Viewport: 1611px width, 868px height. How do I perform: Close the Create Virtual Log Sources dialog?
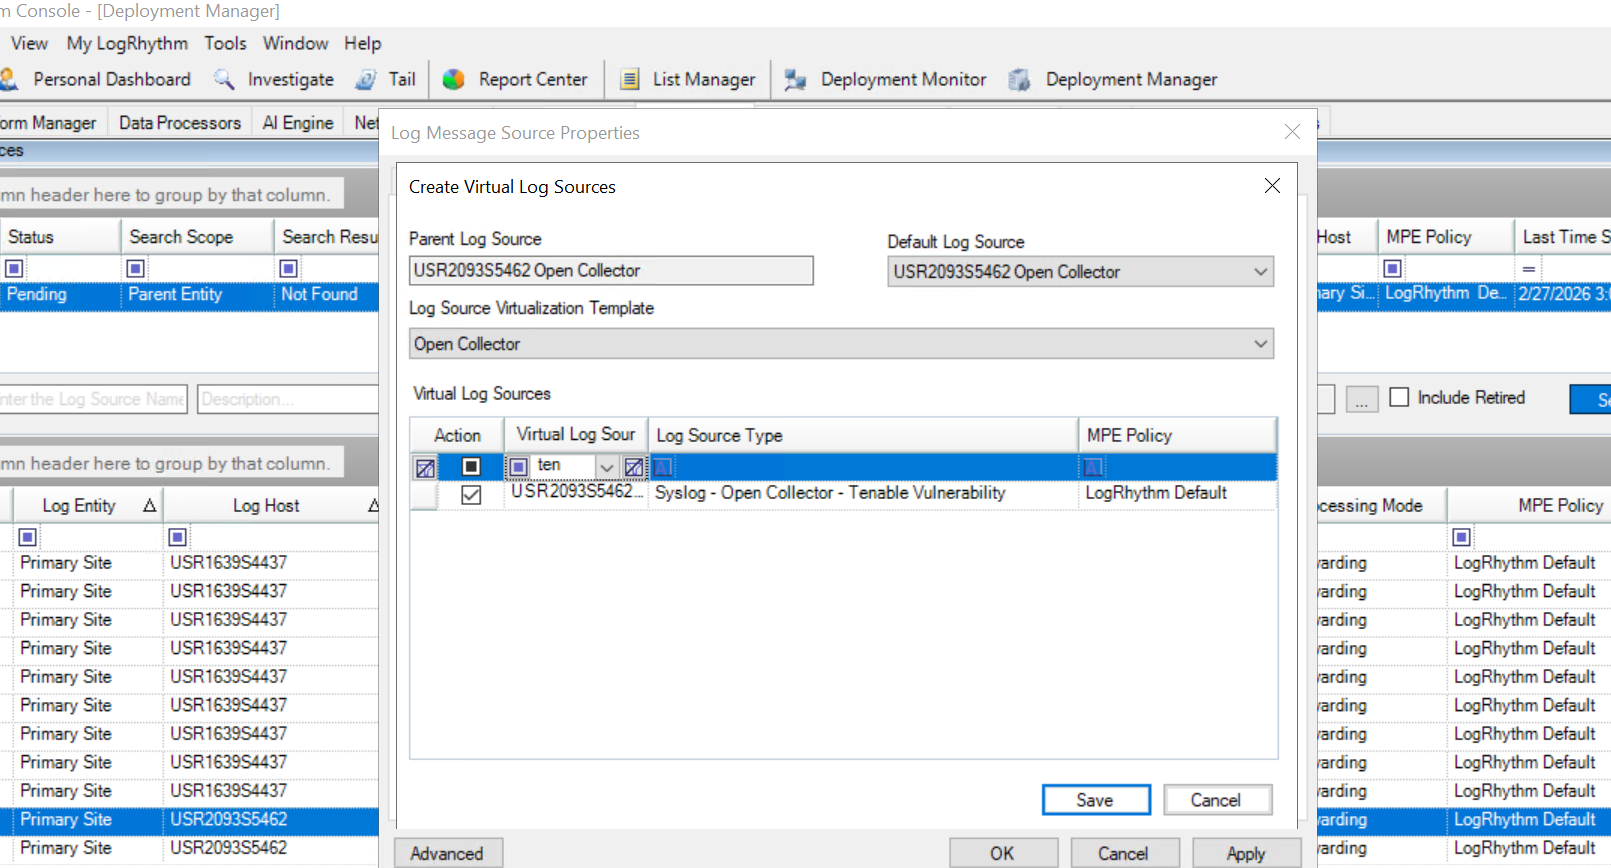point(1272,186)
